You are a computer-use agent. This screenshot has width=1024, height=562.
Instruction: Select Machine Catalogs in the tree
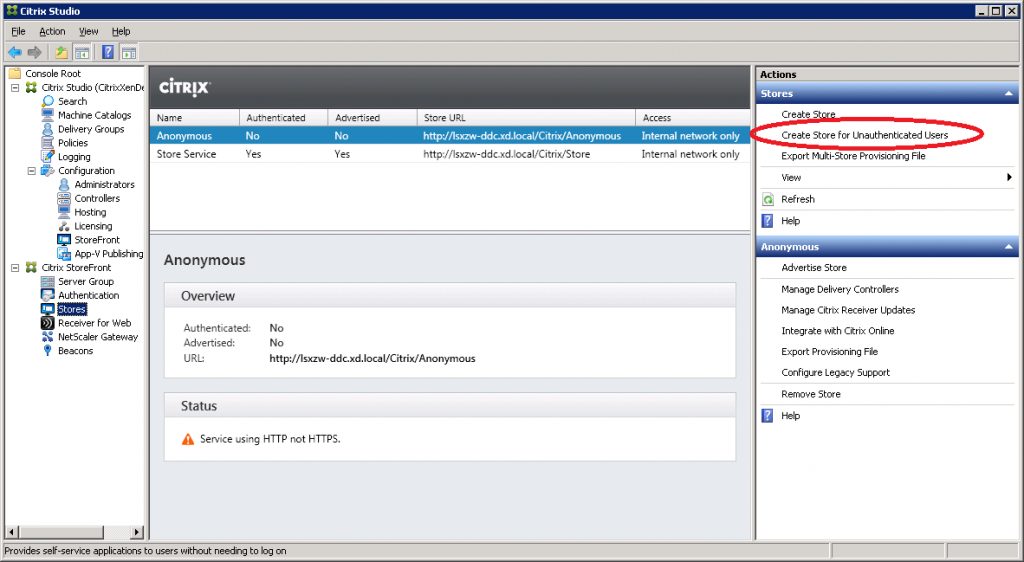pyautogui.click(x=94, y=115)
